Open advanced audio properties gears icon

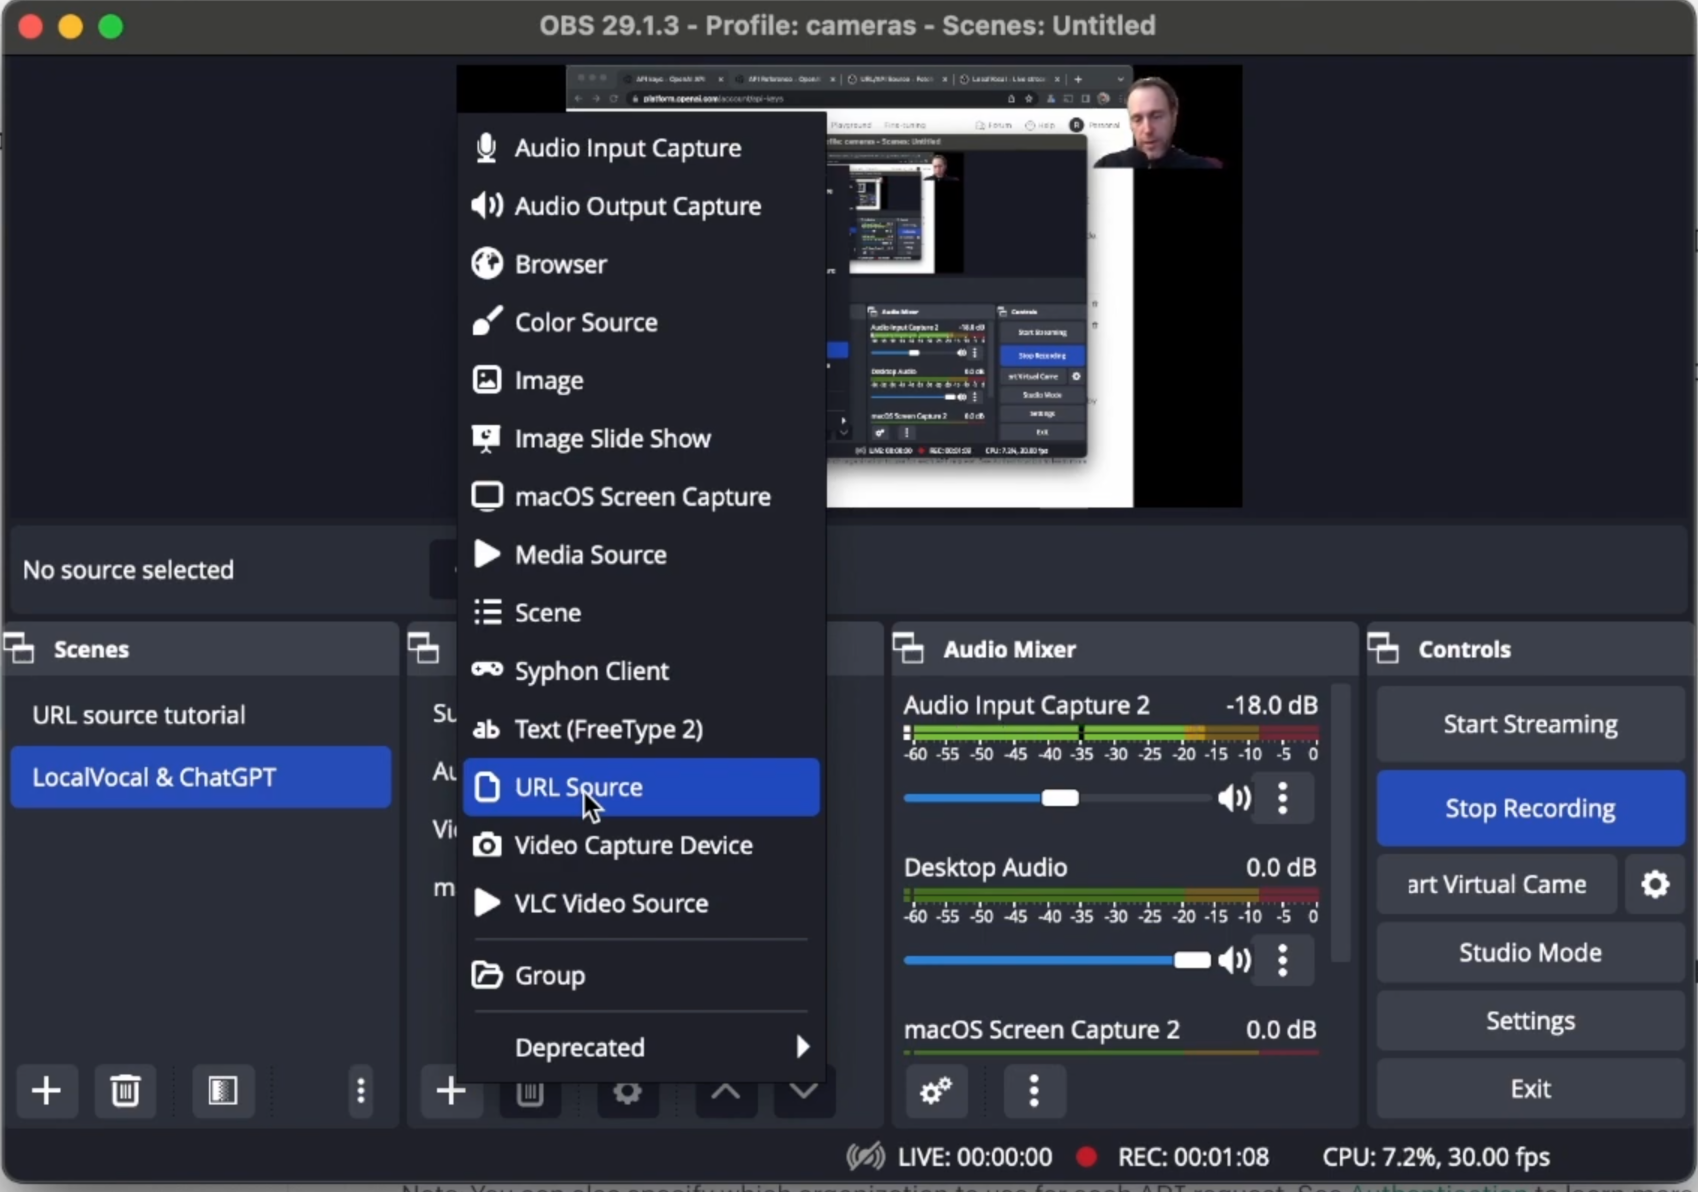point(935,1090)
